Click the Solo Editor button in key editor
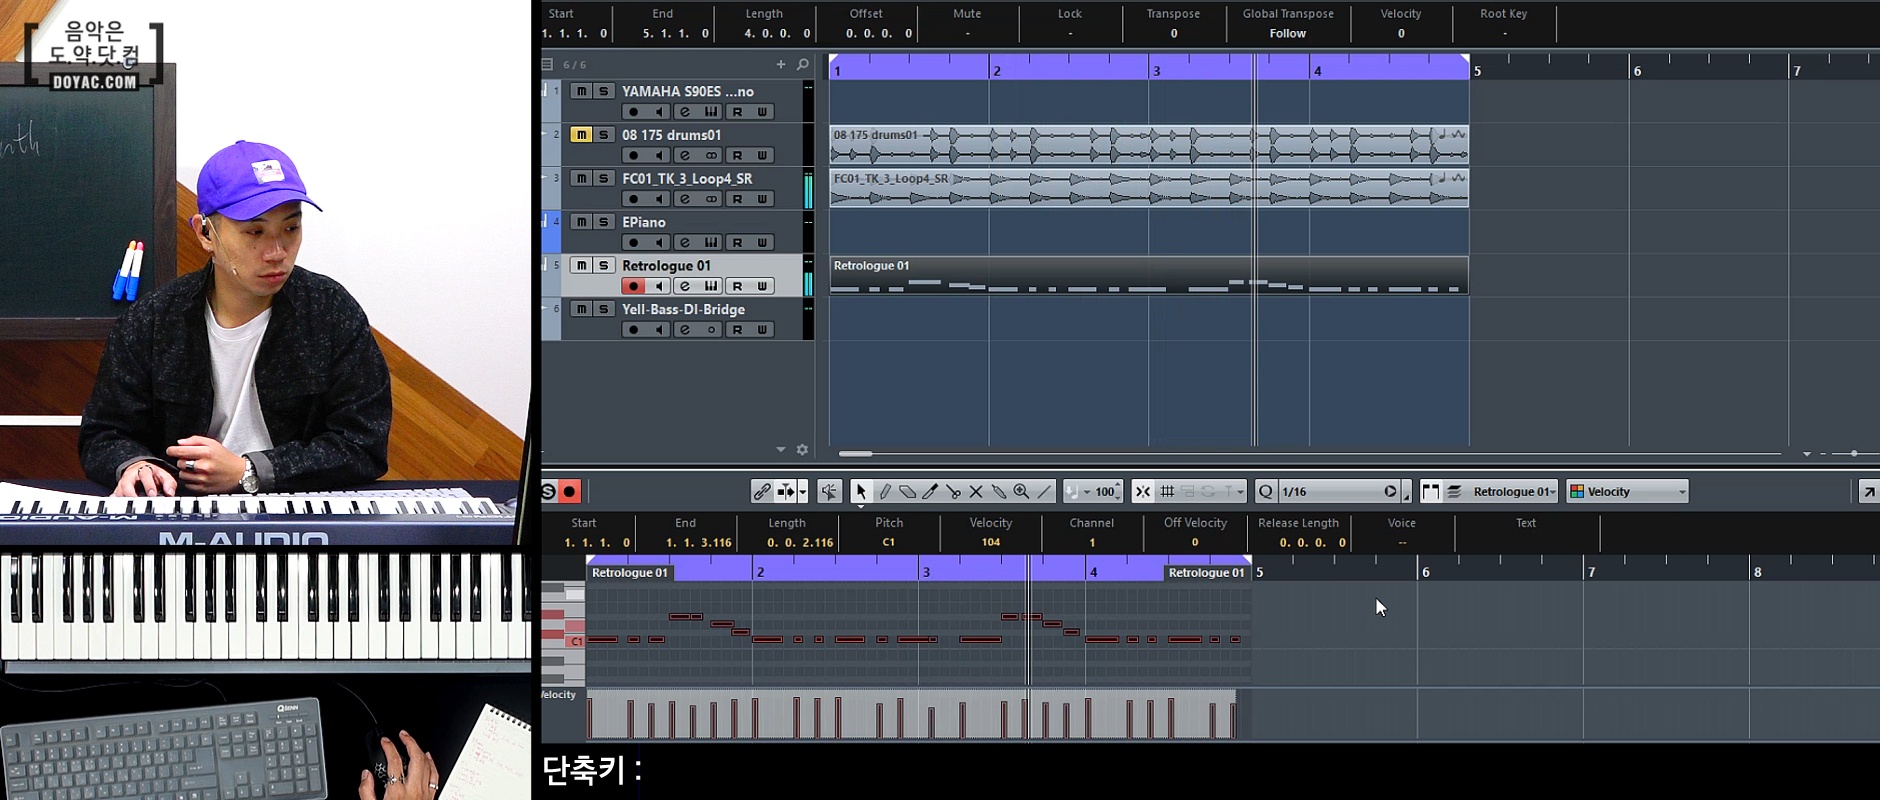Viewport: 1880px width, 800px height. (548, 491)
